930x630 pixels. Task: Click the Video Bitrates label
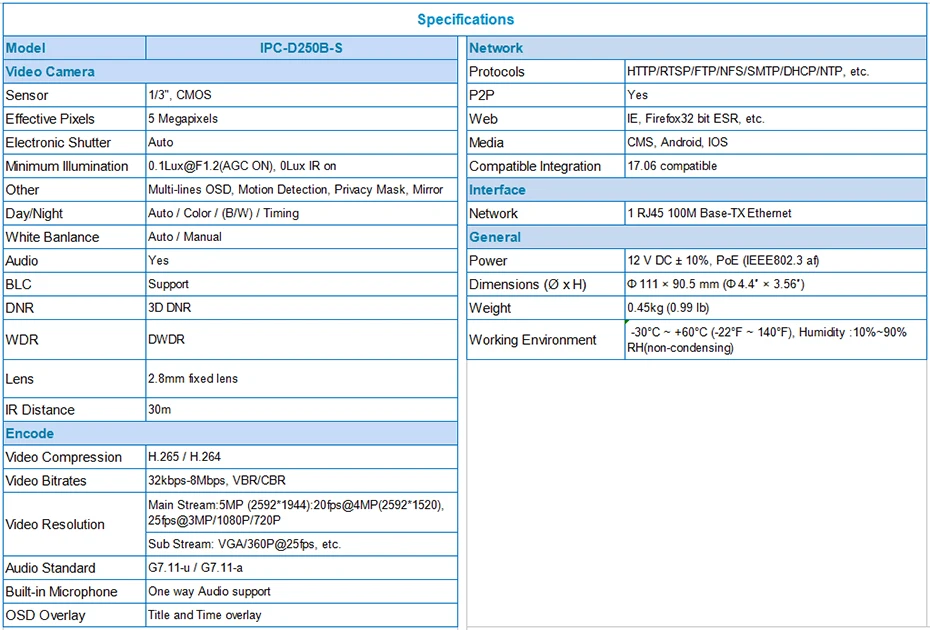coord(46,481)
